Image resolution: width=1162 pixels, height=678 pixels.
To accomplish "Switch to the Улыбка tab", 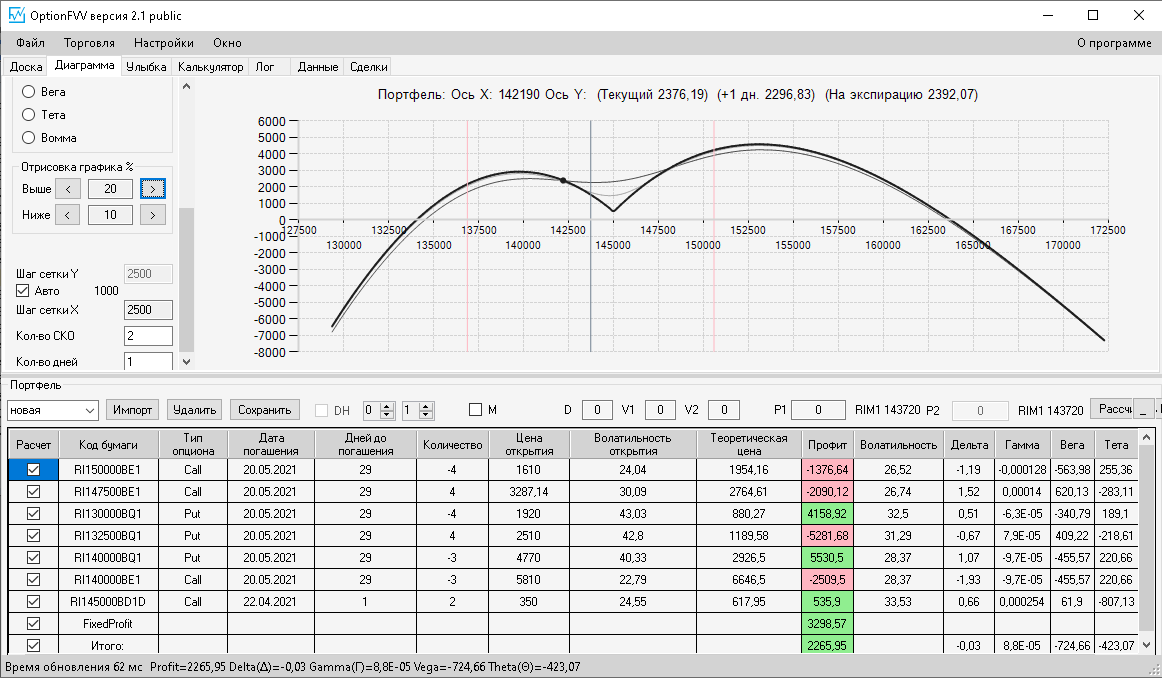I will 146,67.
